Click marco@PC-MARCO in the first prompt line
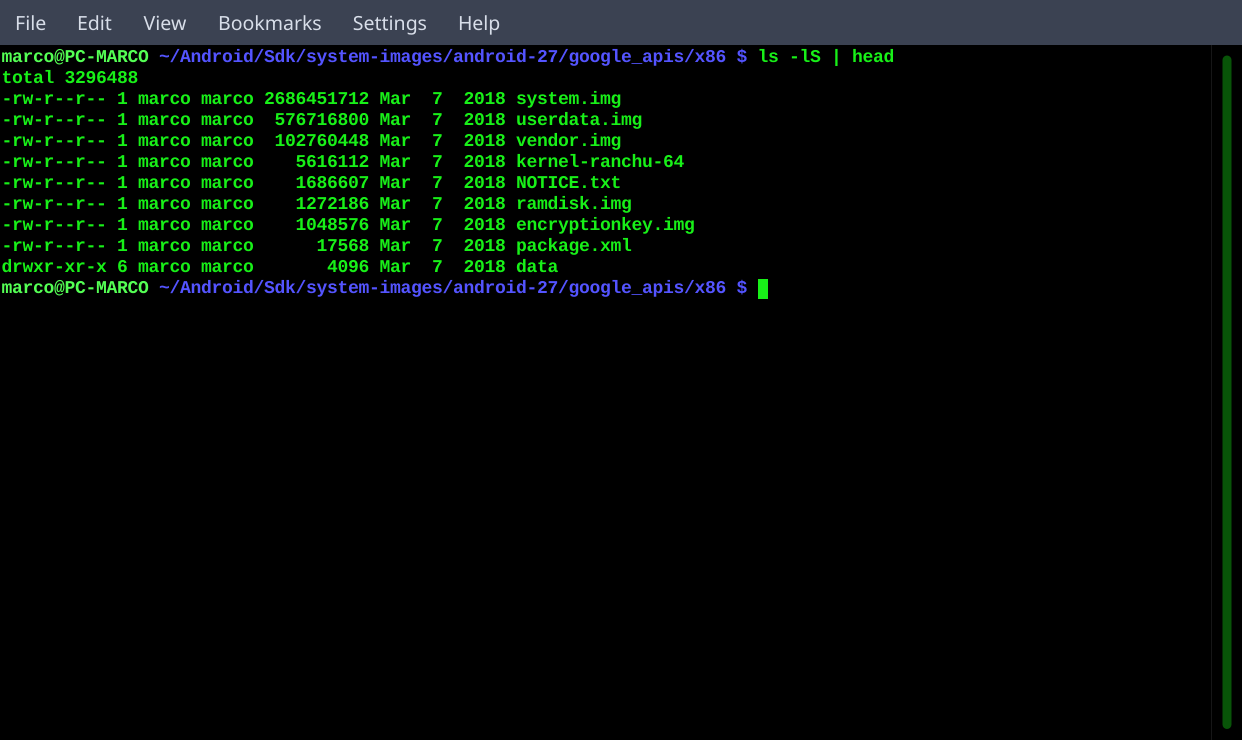The image size is (1242, 740). tap(75, 57)
